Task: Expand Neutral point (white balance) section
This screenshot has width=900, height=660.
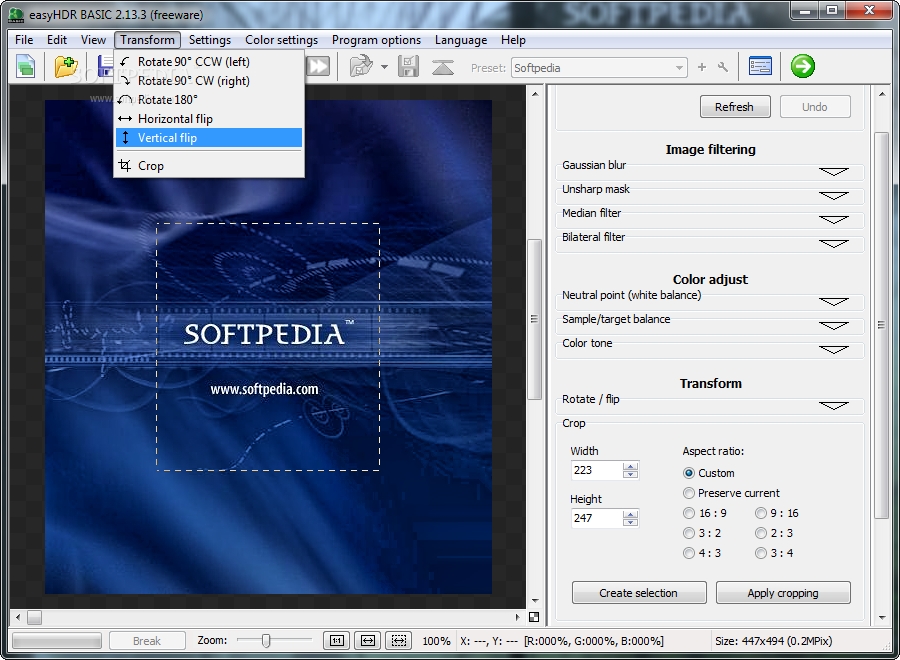Action: click(833, 302)
